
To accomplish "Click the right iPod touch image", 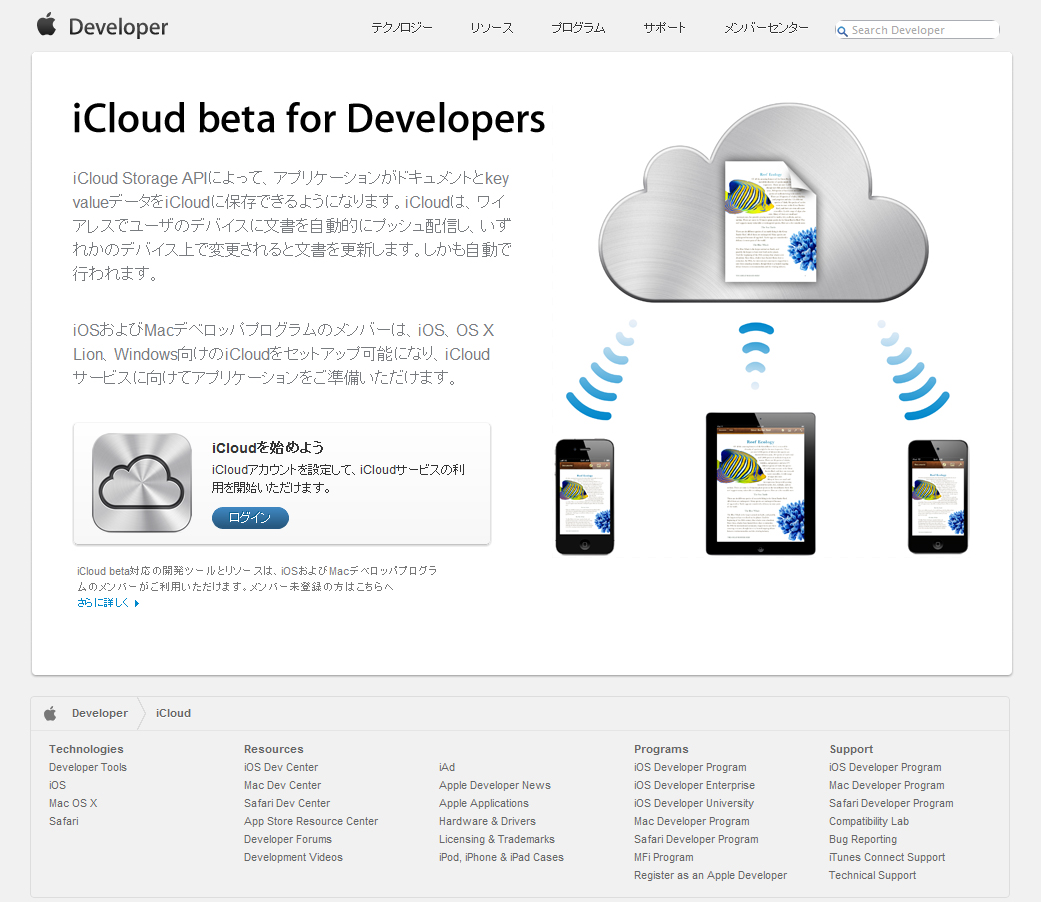I will tap(938, 496).
